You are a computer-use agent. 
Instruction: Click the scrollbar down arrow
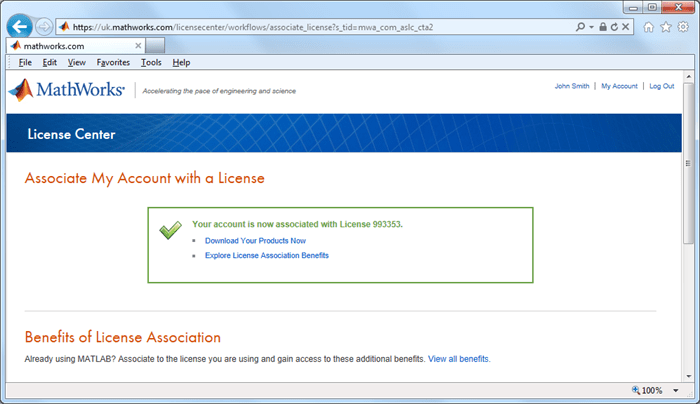[x=688, y=376]
